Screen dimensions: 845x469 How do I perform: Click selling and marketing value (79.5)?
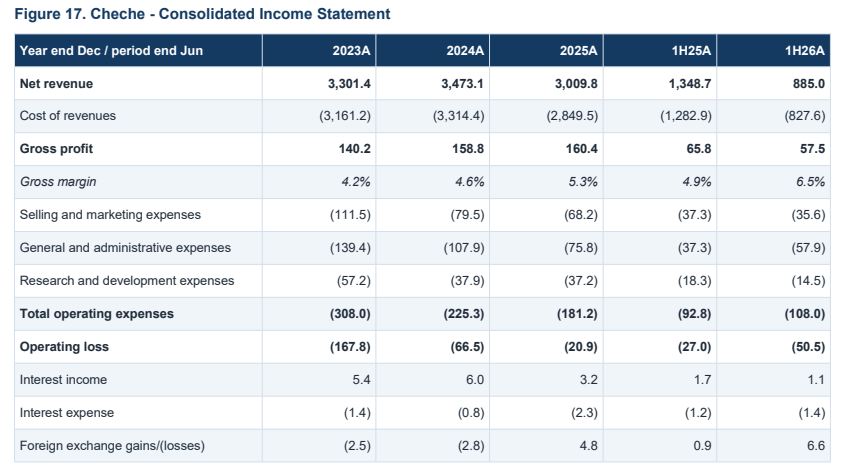tap(467, 215)
